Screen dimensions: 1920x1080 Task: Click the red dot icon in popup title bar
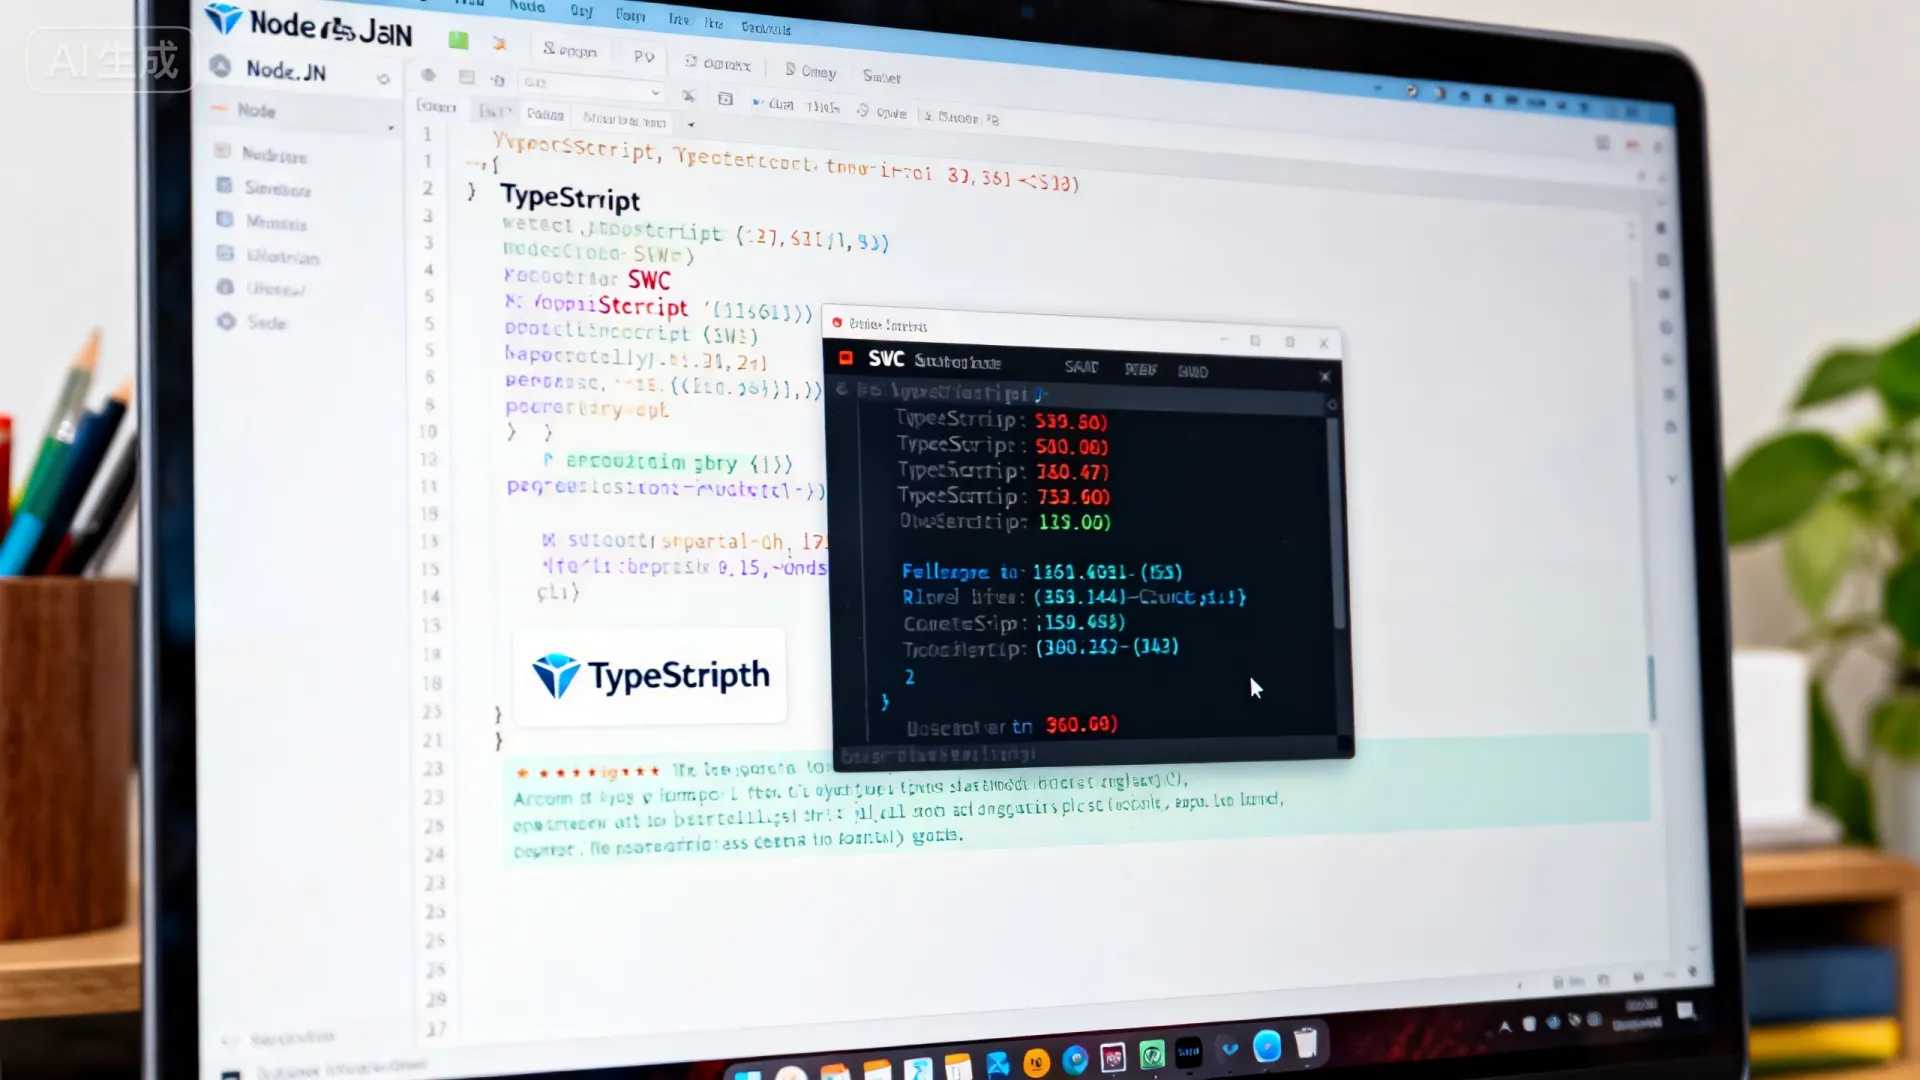click(x=837, y=323)
